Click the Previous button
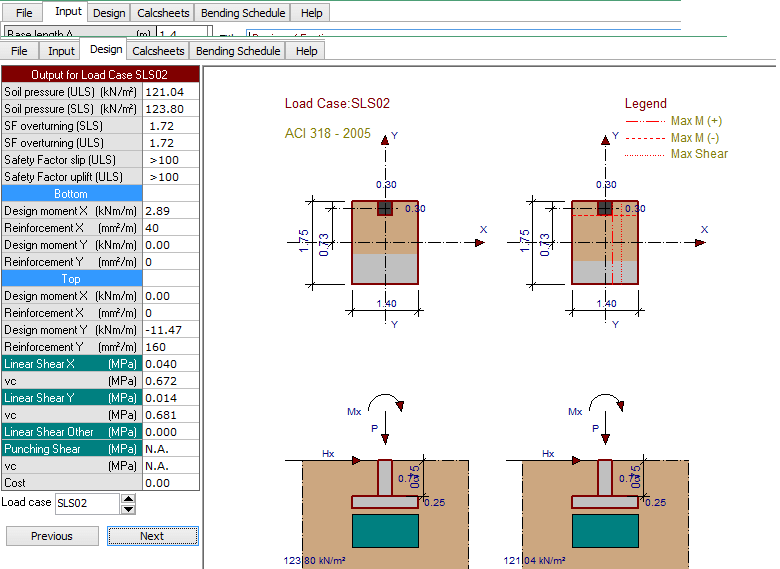Image resolution: width=780 pixels, height=569 pixels. coord(52,536)
